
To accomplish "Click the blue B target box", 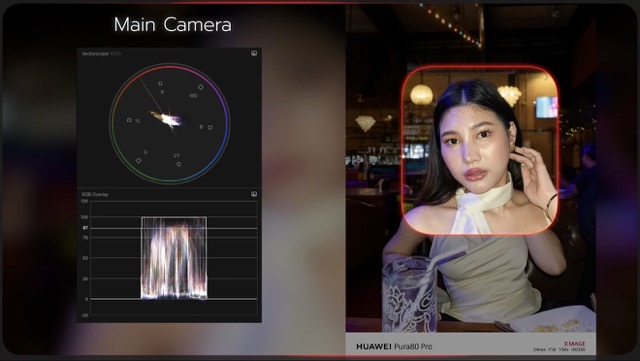I will coord(210,127).
